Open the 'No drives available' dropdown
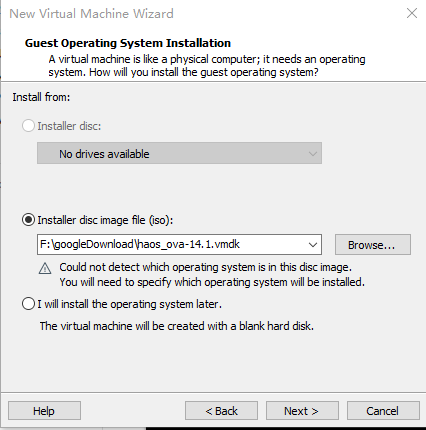426x430 pixels. pos(179,153)
